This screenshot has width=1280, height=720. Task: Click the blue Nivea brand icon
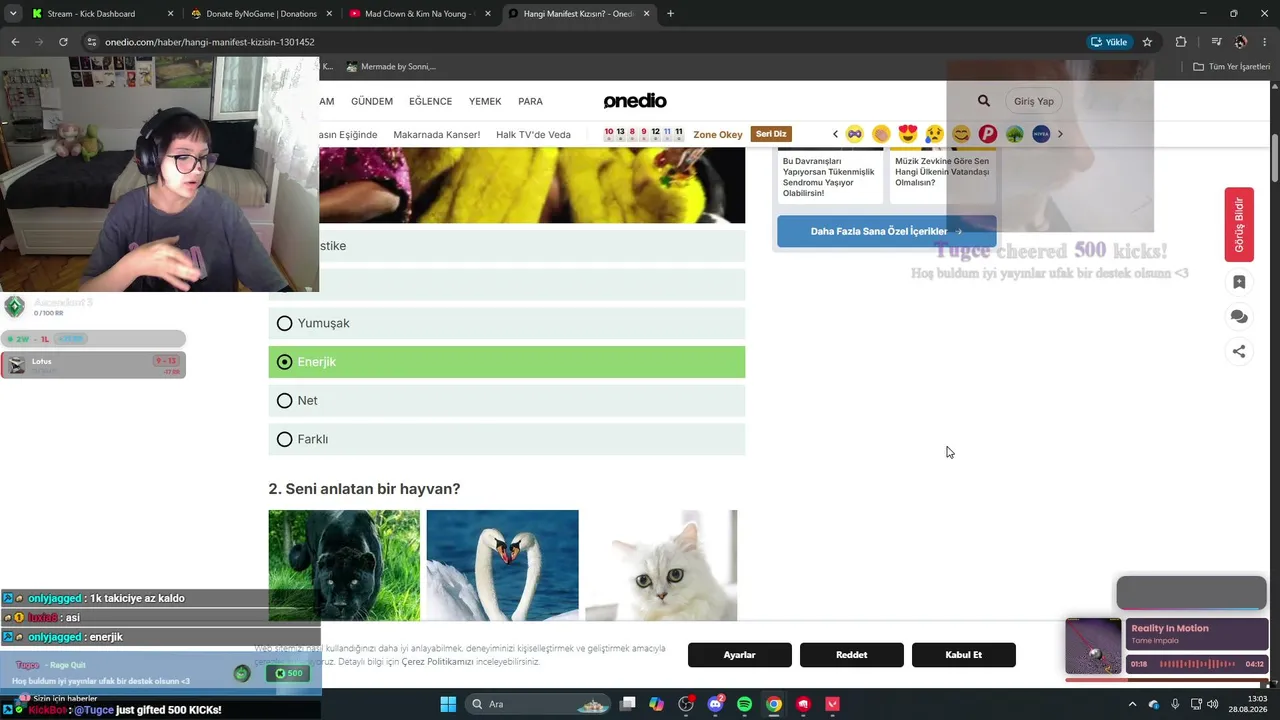tap(1041, 134)
